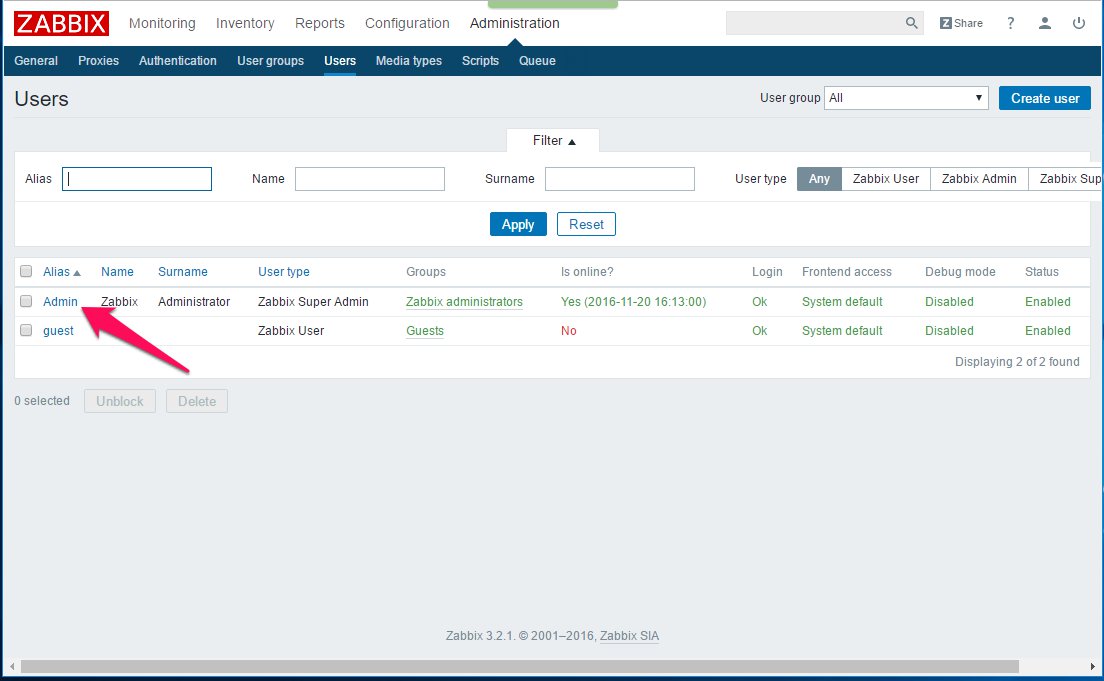The image size is (1104, 681).
Task: Open the user profile icon
Action: pyautogui.click(x=1045, y=23)
